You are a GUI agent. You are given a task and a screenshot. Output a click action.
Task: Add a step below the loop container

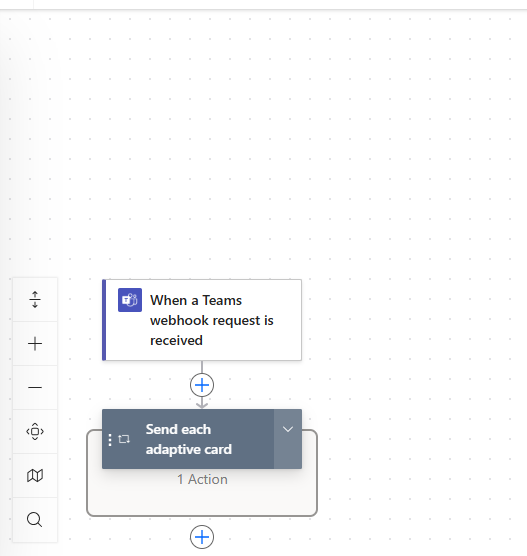point(202,537)
